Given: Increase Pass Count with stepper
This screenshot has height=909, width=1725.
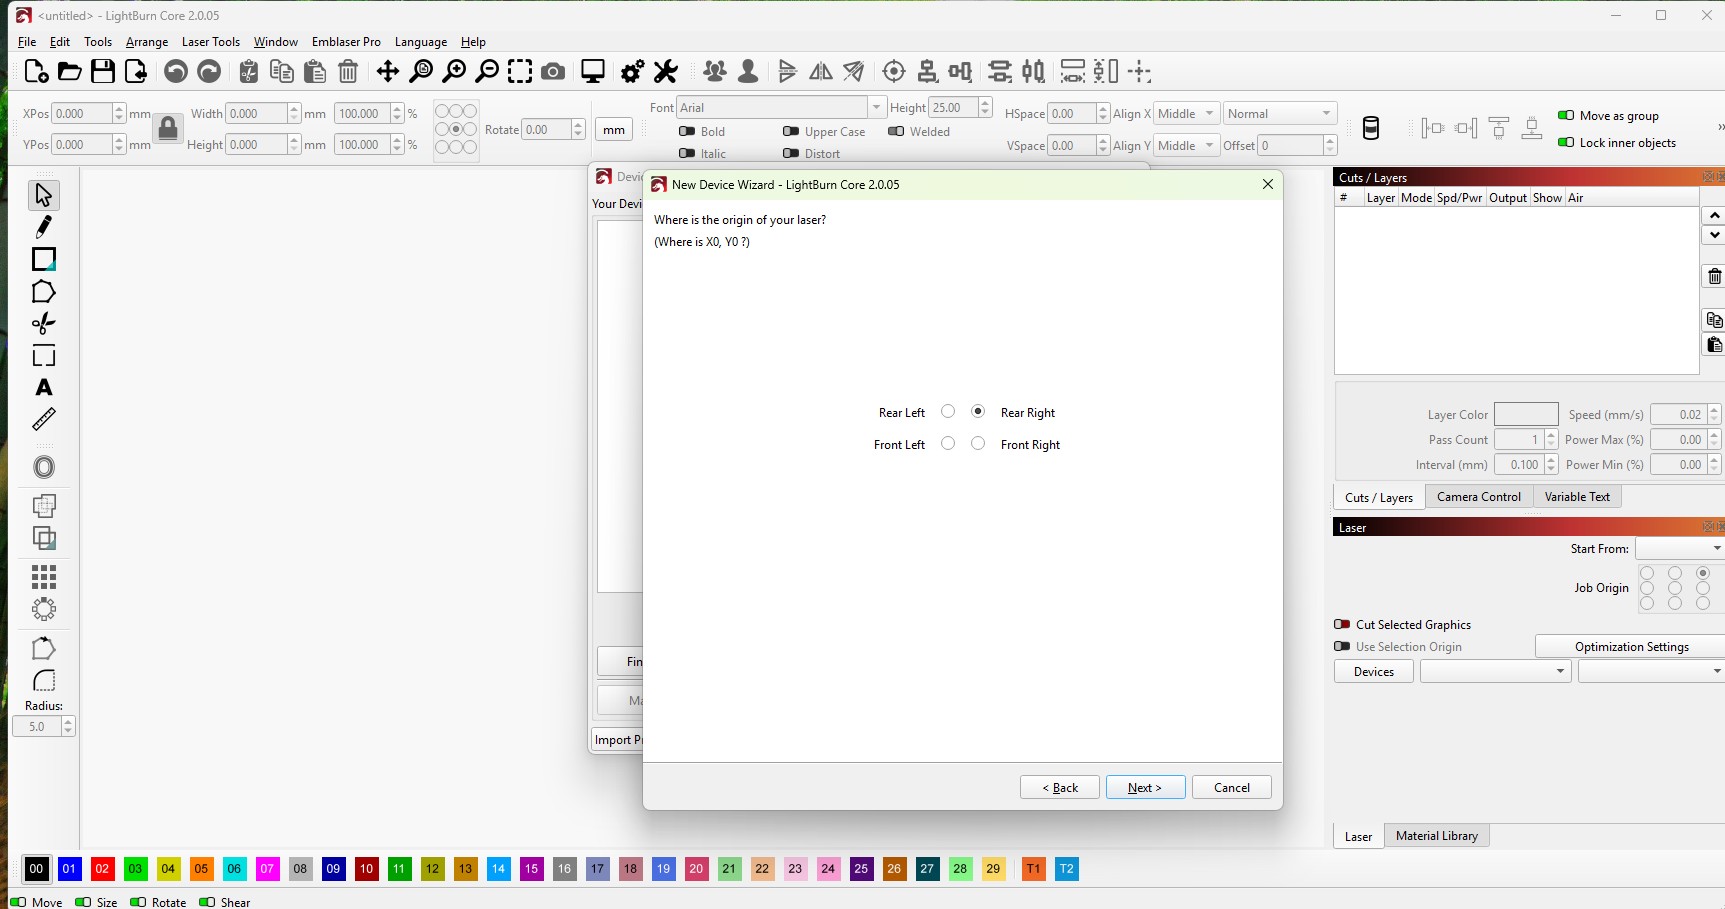Looking at the screenshot, I should tap(1551, 434).
